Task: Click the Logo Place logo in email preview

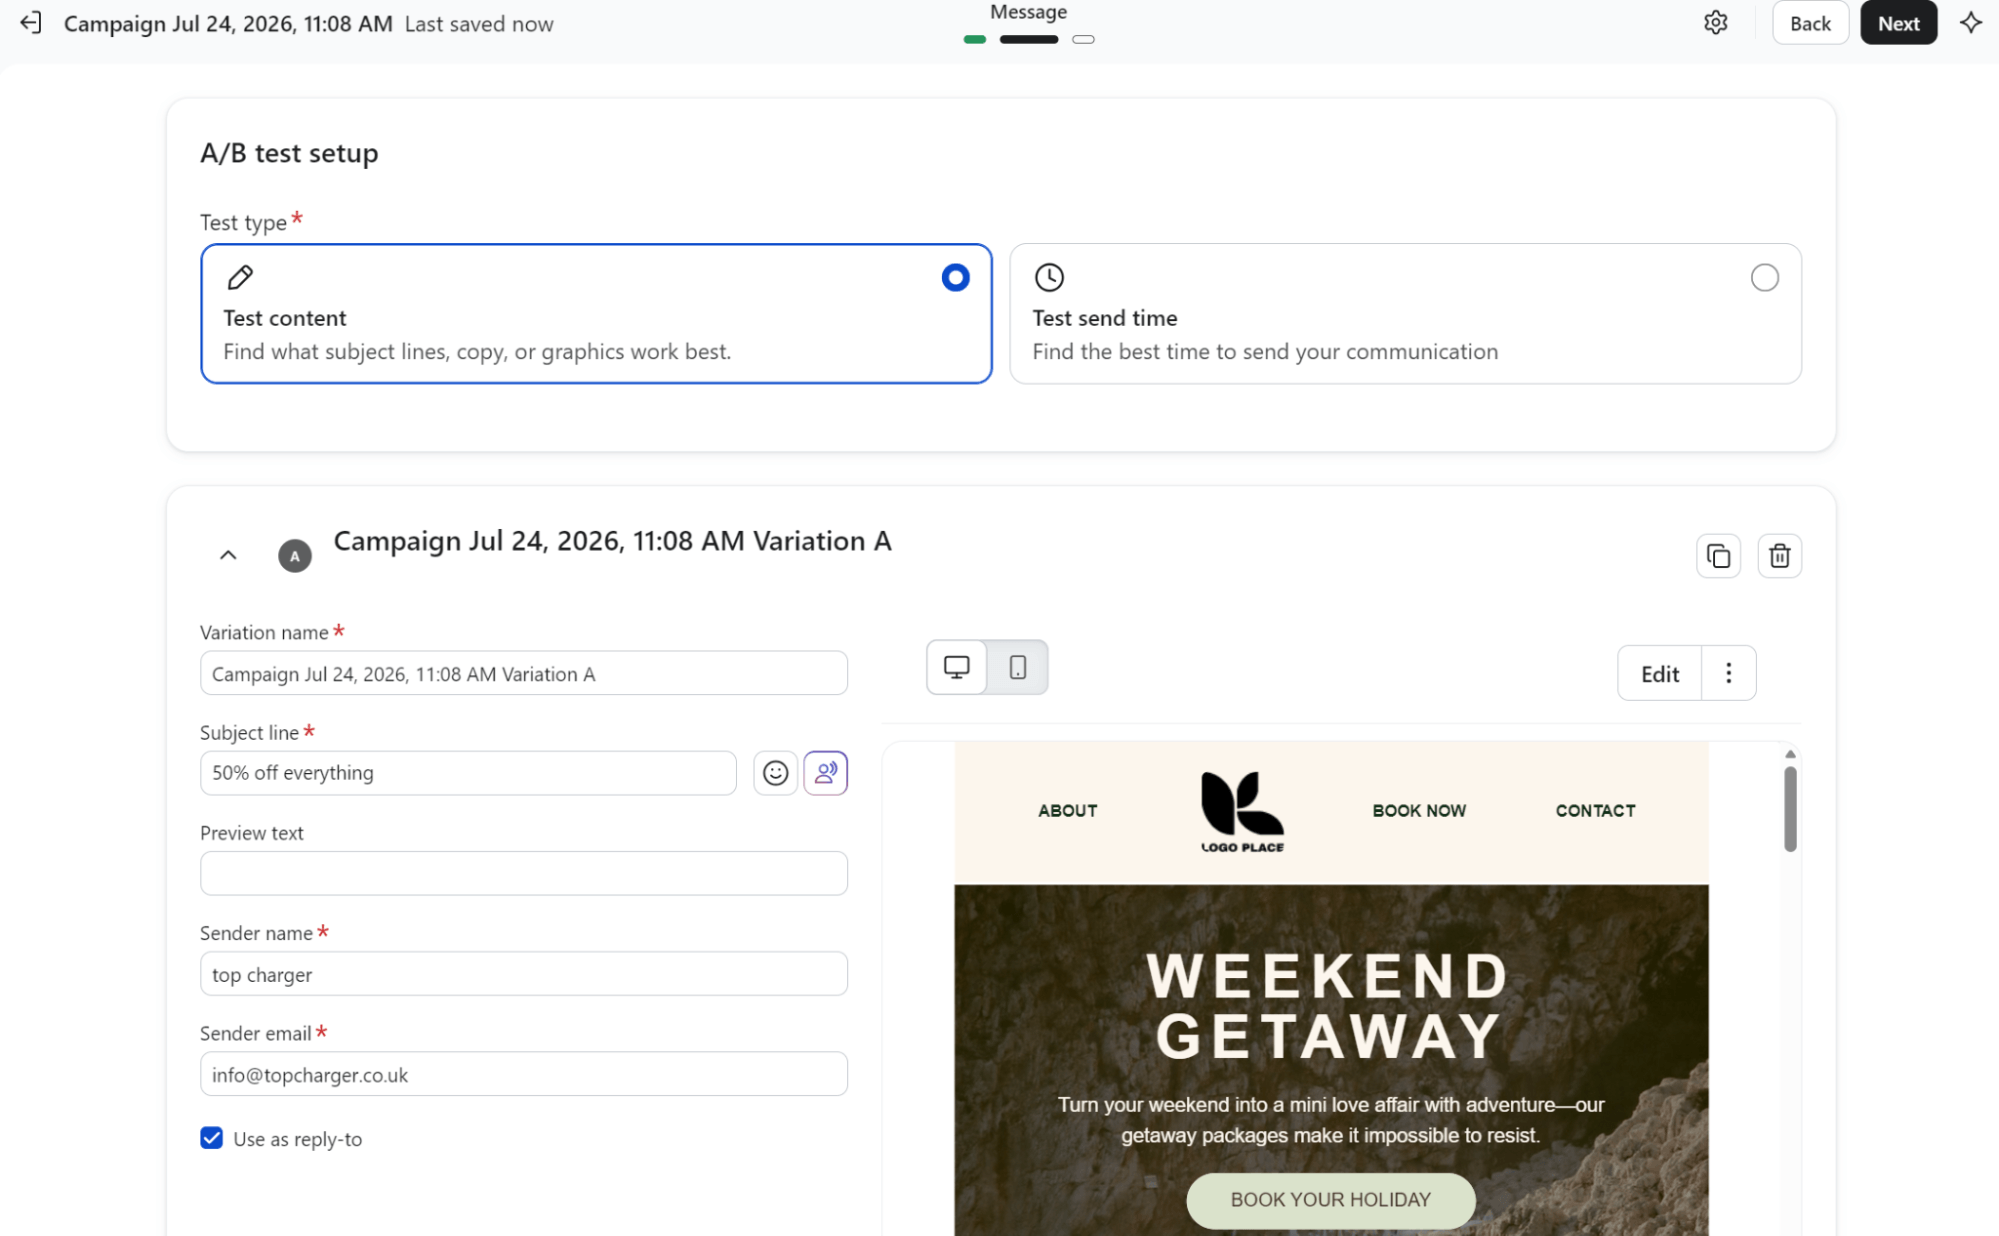Action: point(1242,812)
